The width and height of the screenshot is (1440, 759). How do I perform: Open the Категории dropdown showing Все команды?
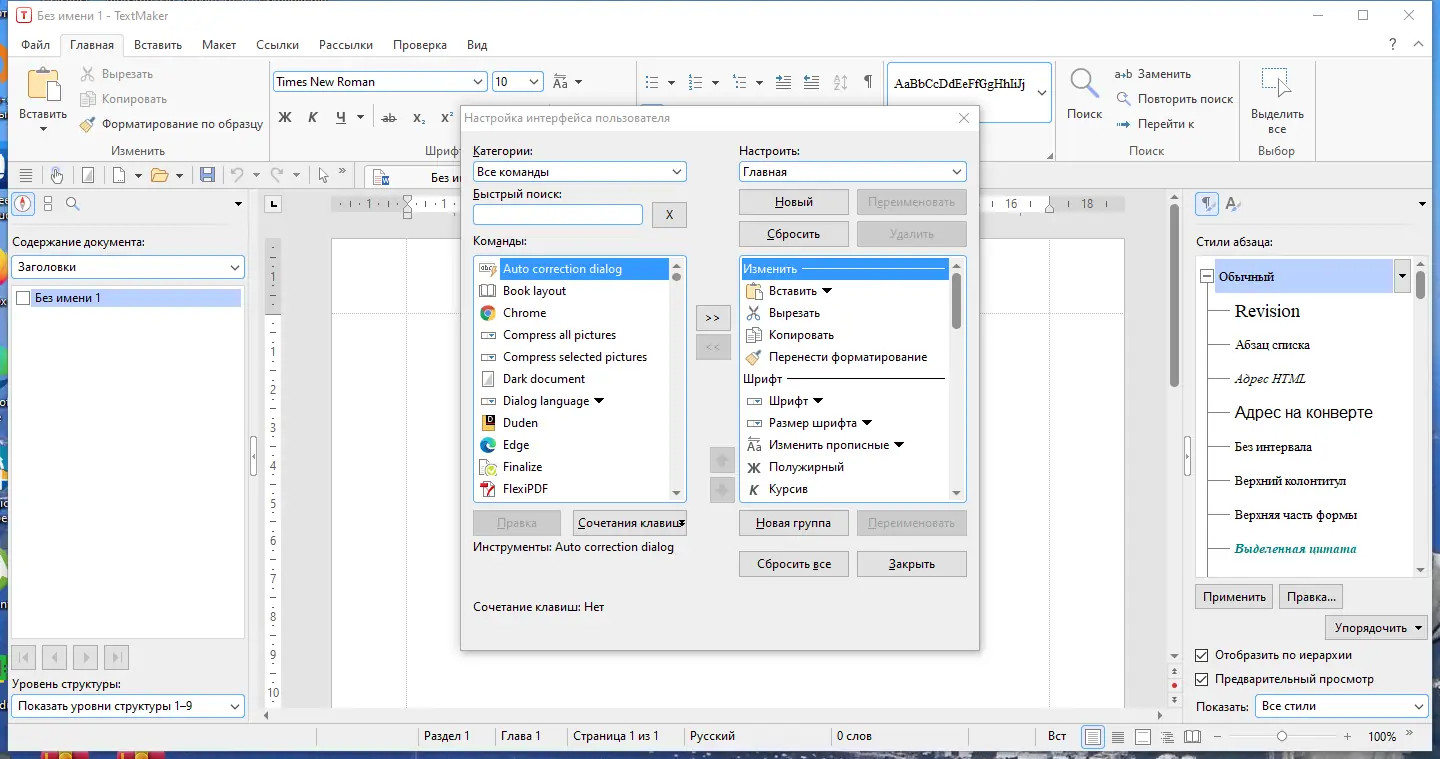tap(579, 171)
